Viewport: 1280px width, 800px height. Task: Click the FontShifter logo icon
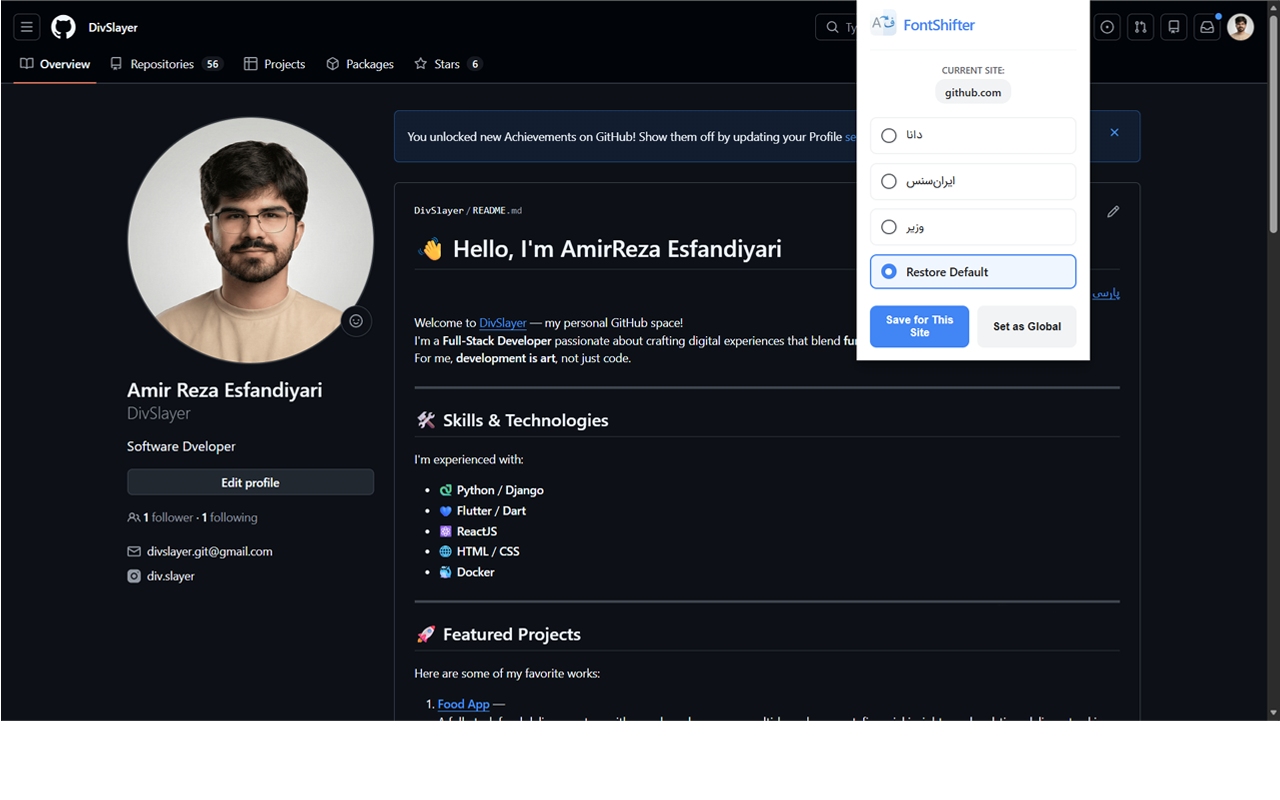883,24
